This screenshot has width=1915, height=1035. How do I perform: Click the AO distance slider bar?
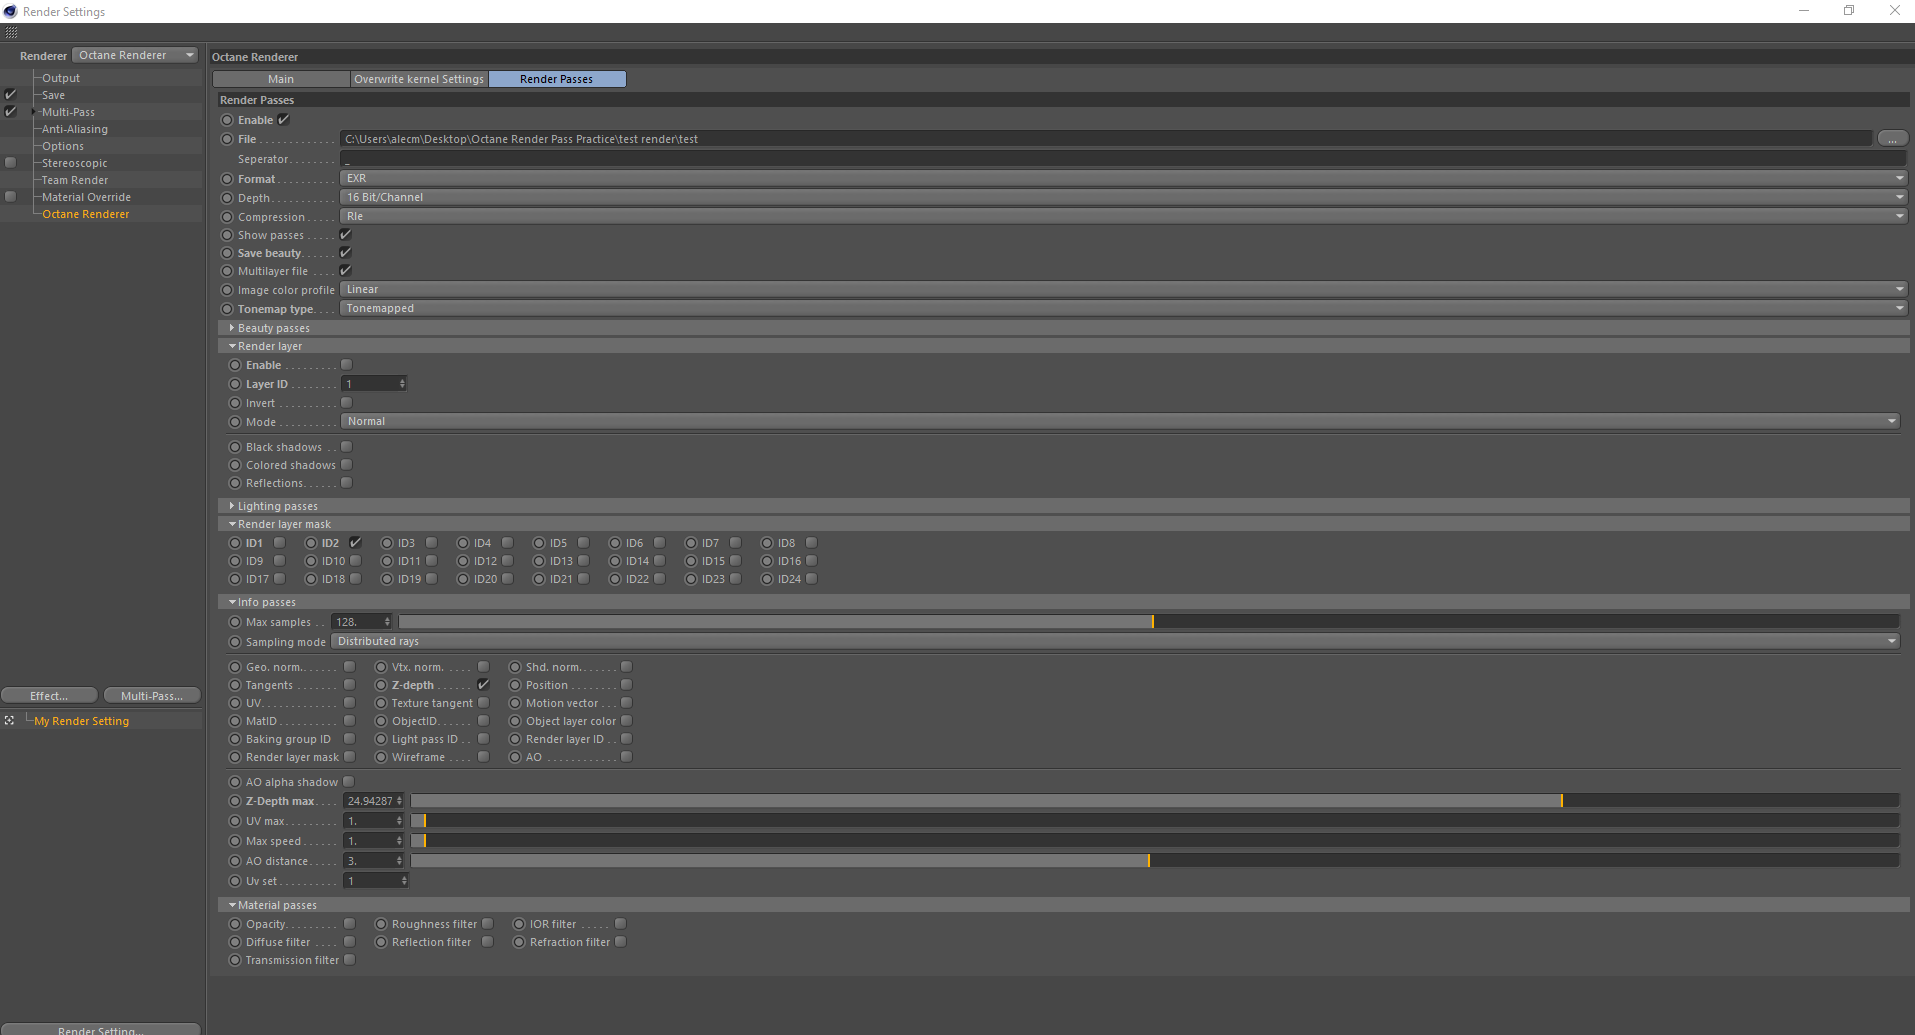pos(1154,861)
